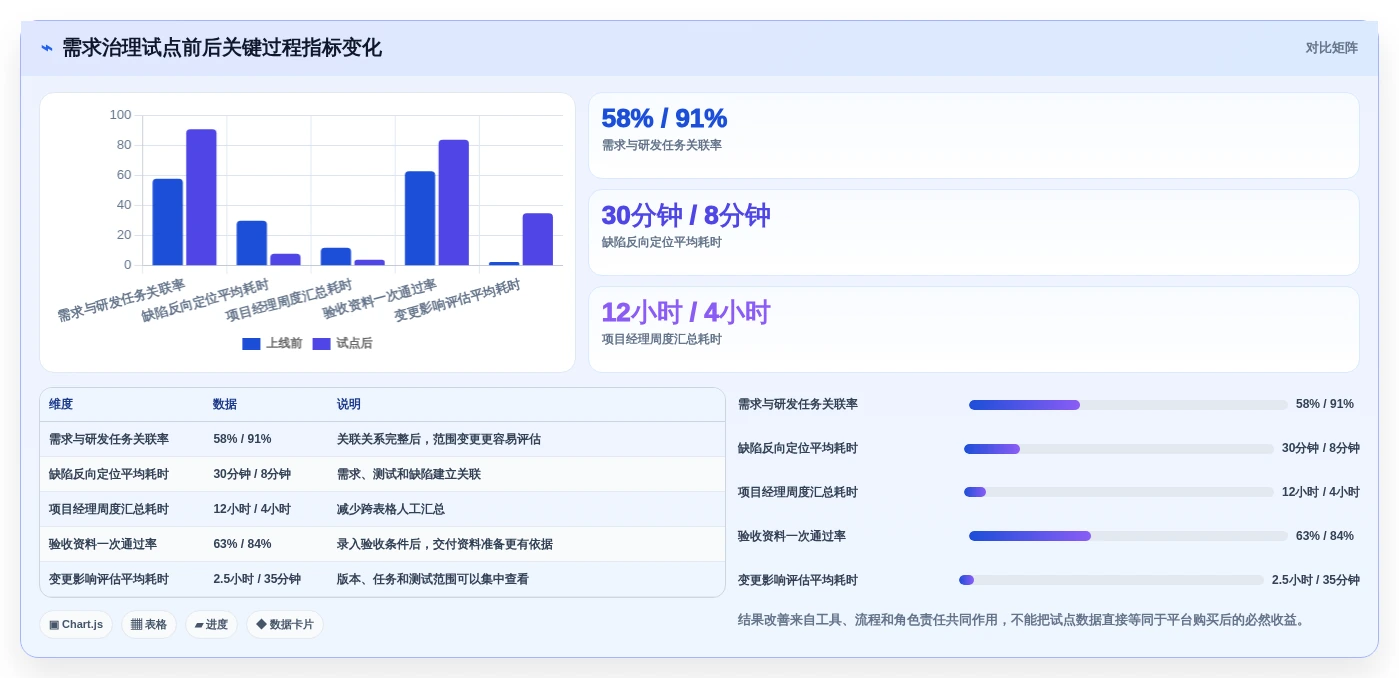Click the footnote starting 结果改善来自工具
The height and width of the screenshot is (678, 1399).
tap(1023, 620)
